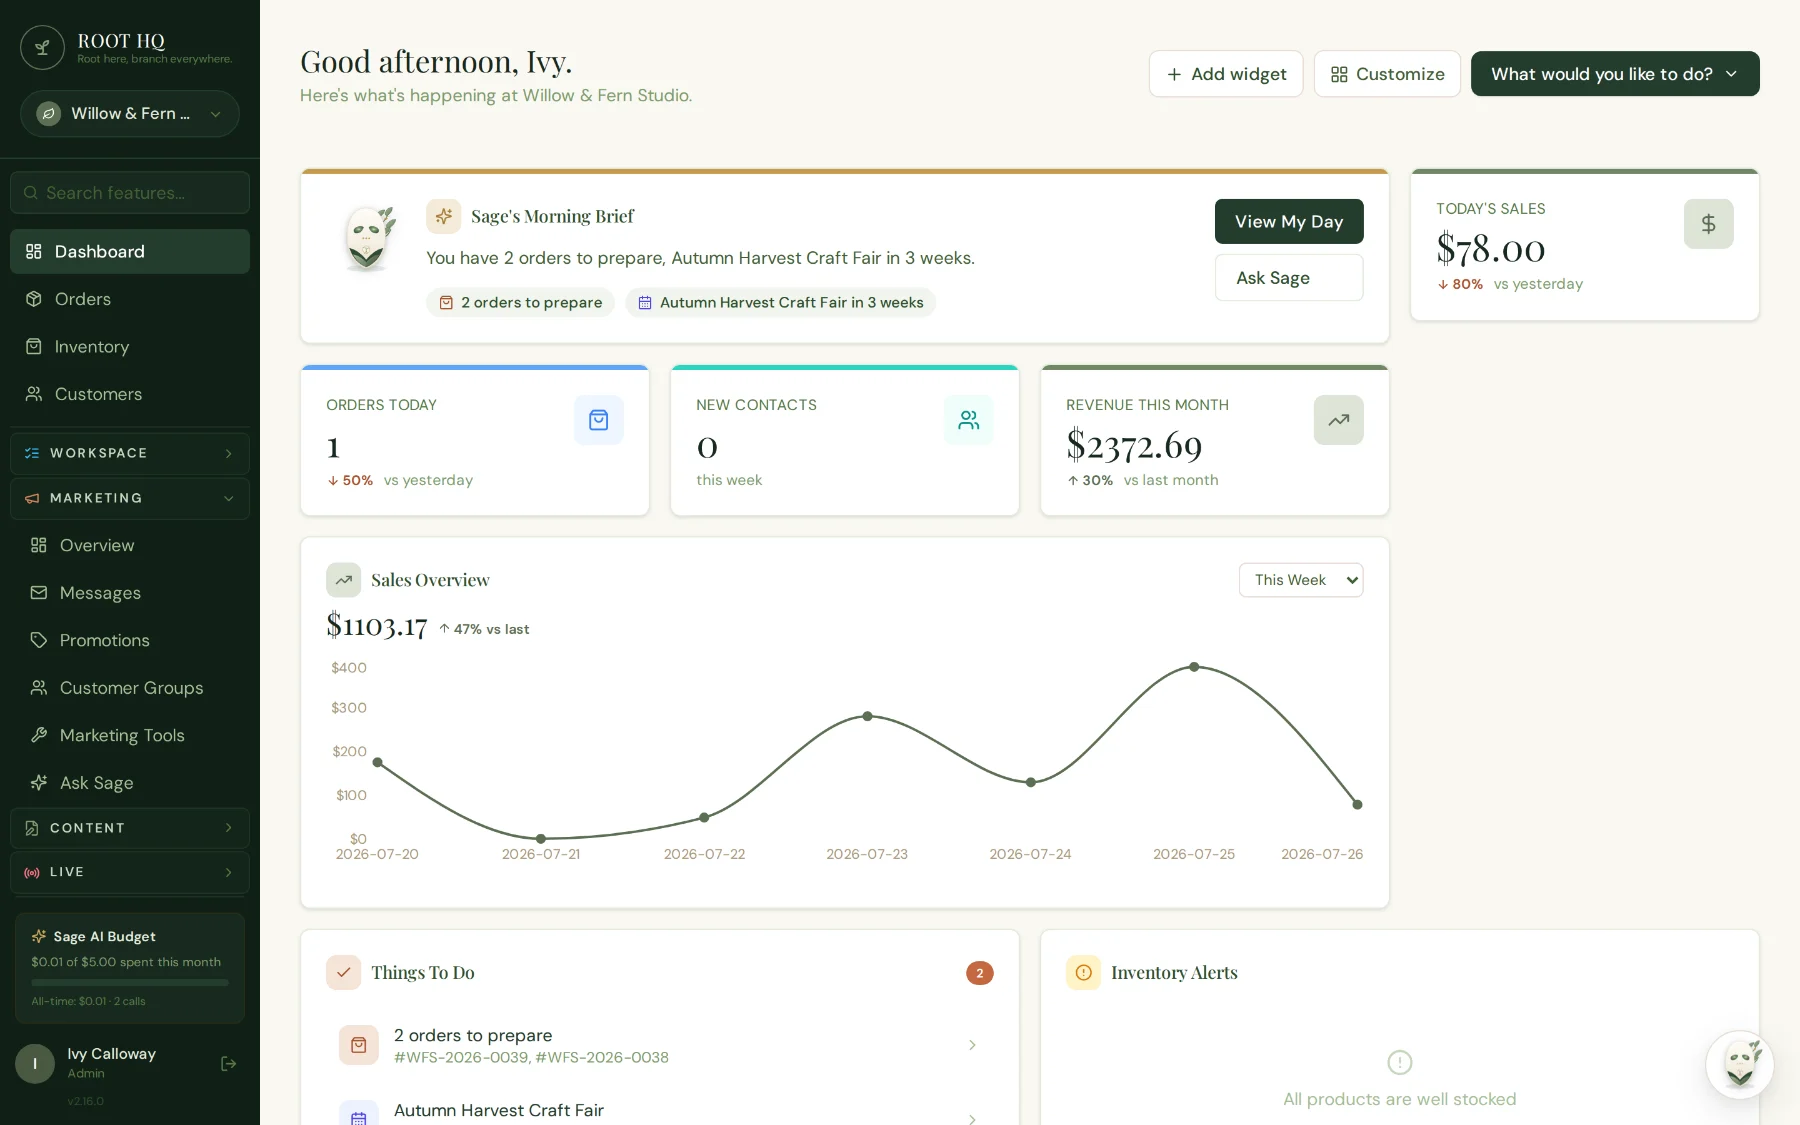Image resolution: width=1800 pixels, height=1125 pixels.
Task: Click the Inventory Alerts warning icon
Action: [1083, 972]
